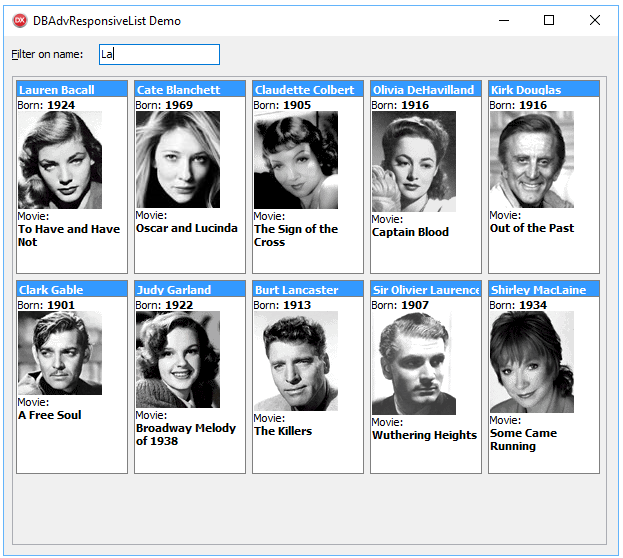The image size is (623, 558).
Task: Select the Kirk Douglas card header
Action: (x=544, y=90)
